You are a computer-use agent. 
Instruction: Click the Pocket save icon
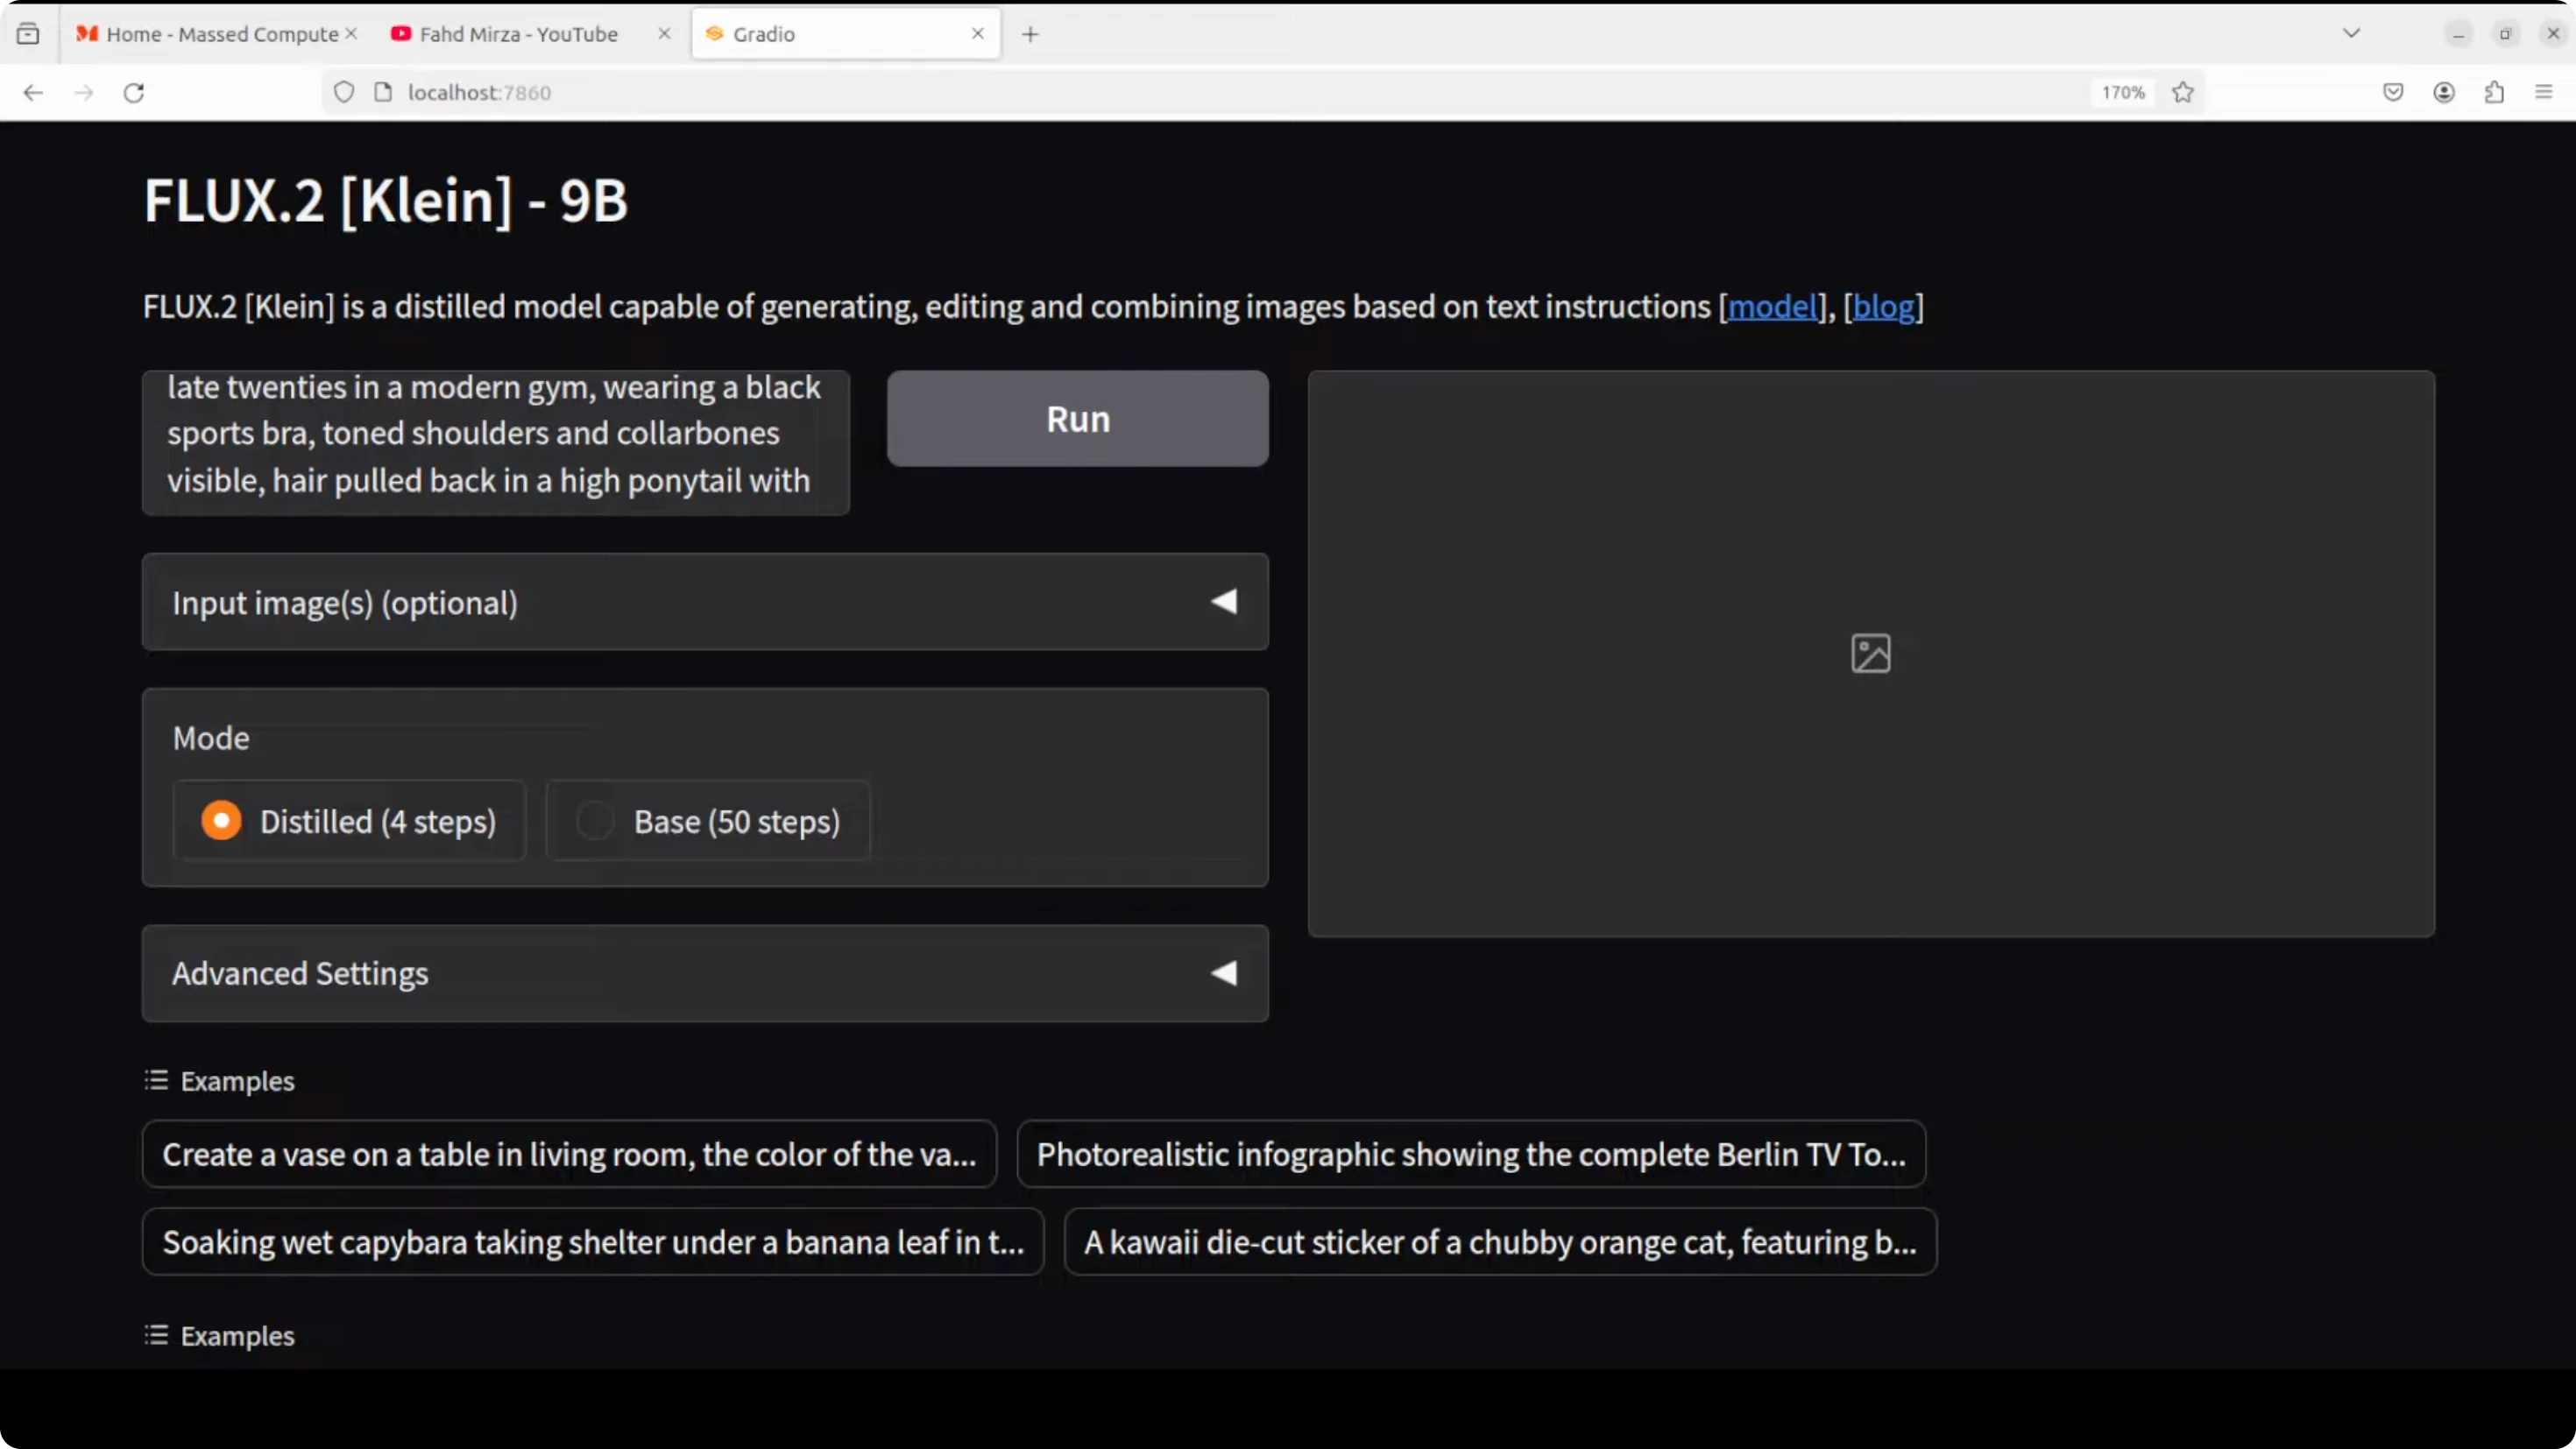[2393, 93]
